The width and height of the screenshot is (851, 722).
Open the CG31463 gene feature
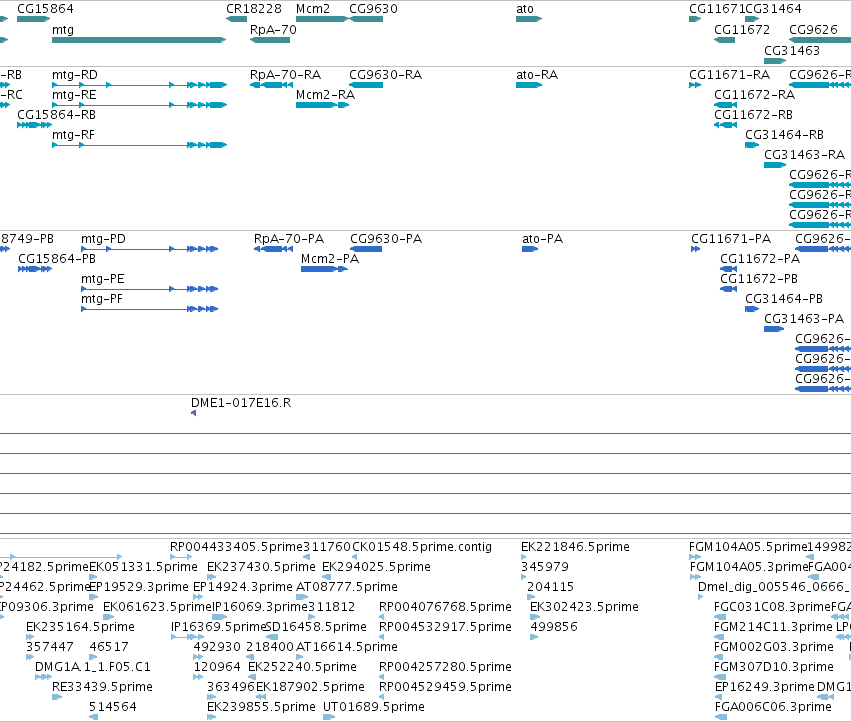pyautogui.click(x=775, y=61)
